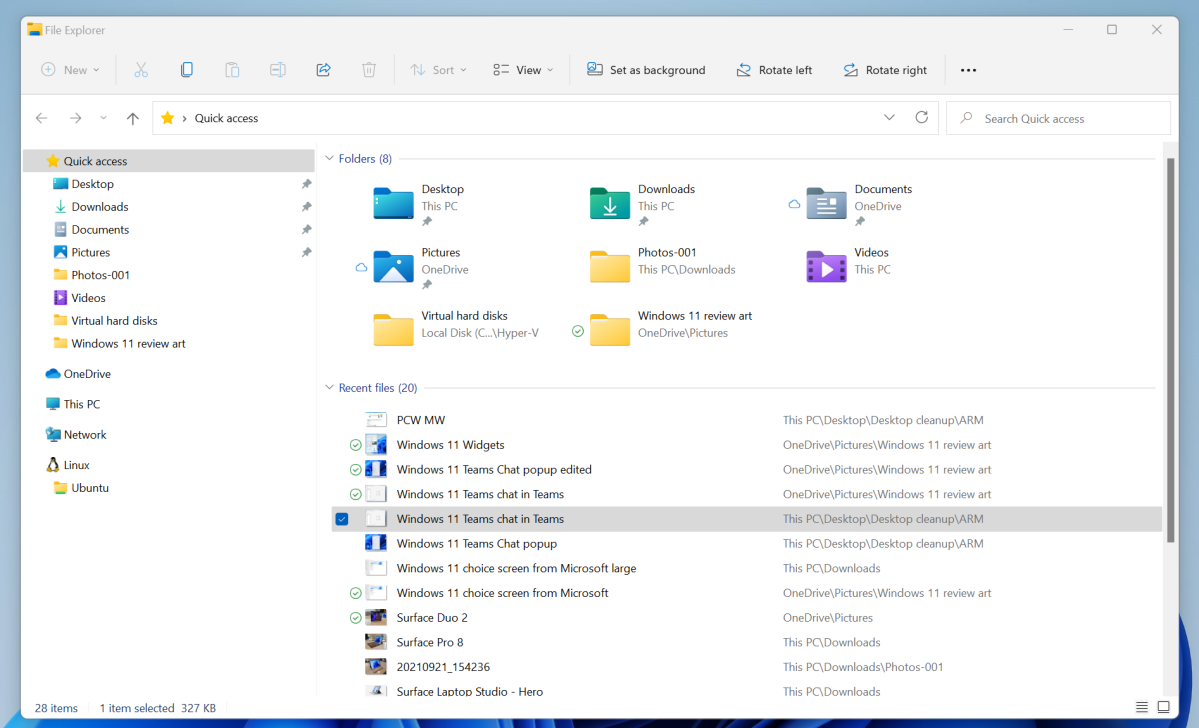Click the Search Quick access field

[1058, 119]
